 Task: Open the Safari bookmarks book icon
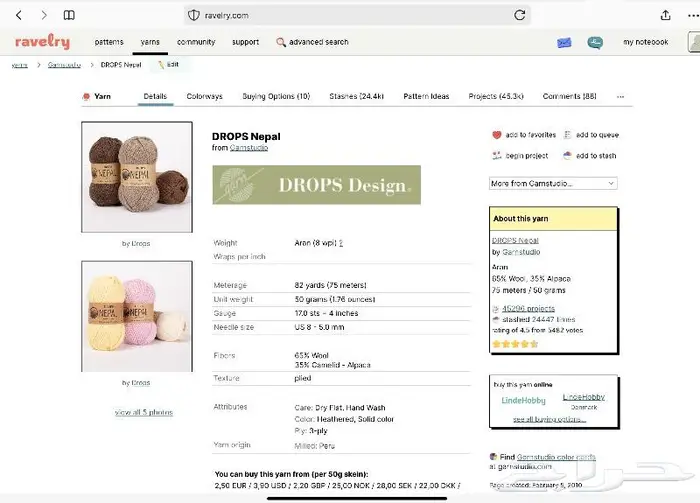pos(69,15)
